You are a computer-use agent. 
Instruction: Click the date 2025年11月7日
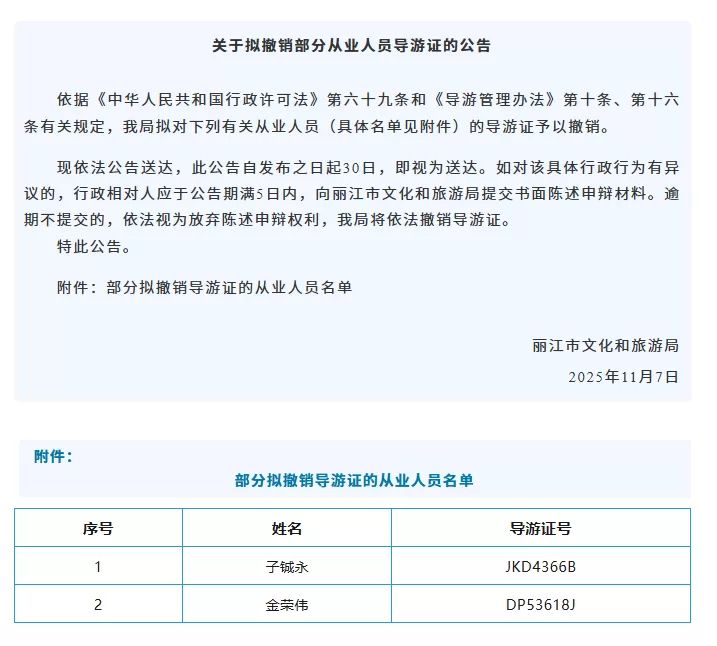[x=622, y=377]
